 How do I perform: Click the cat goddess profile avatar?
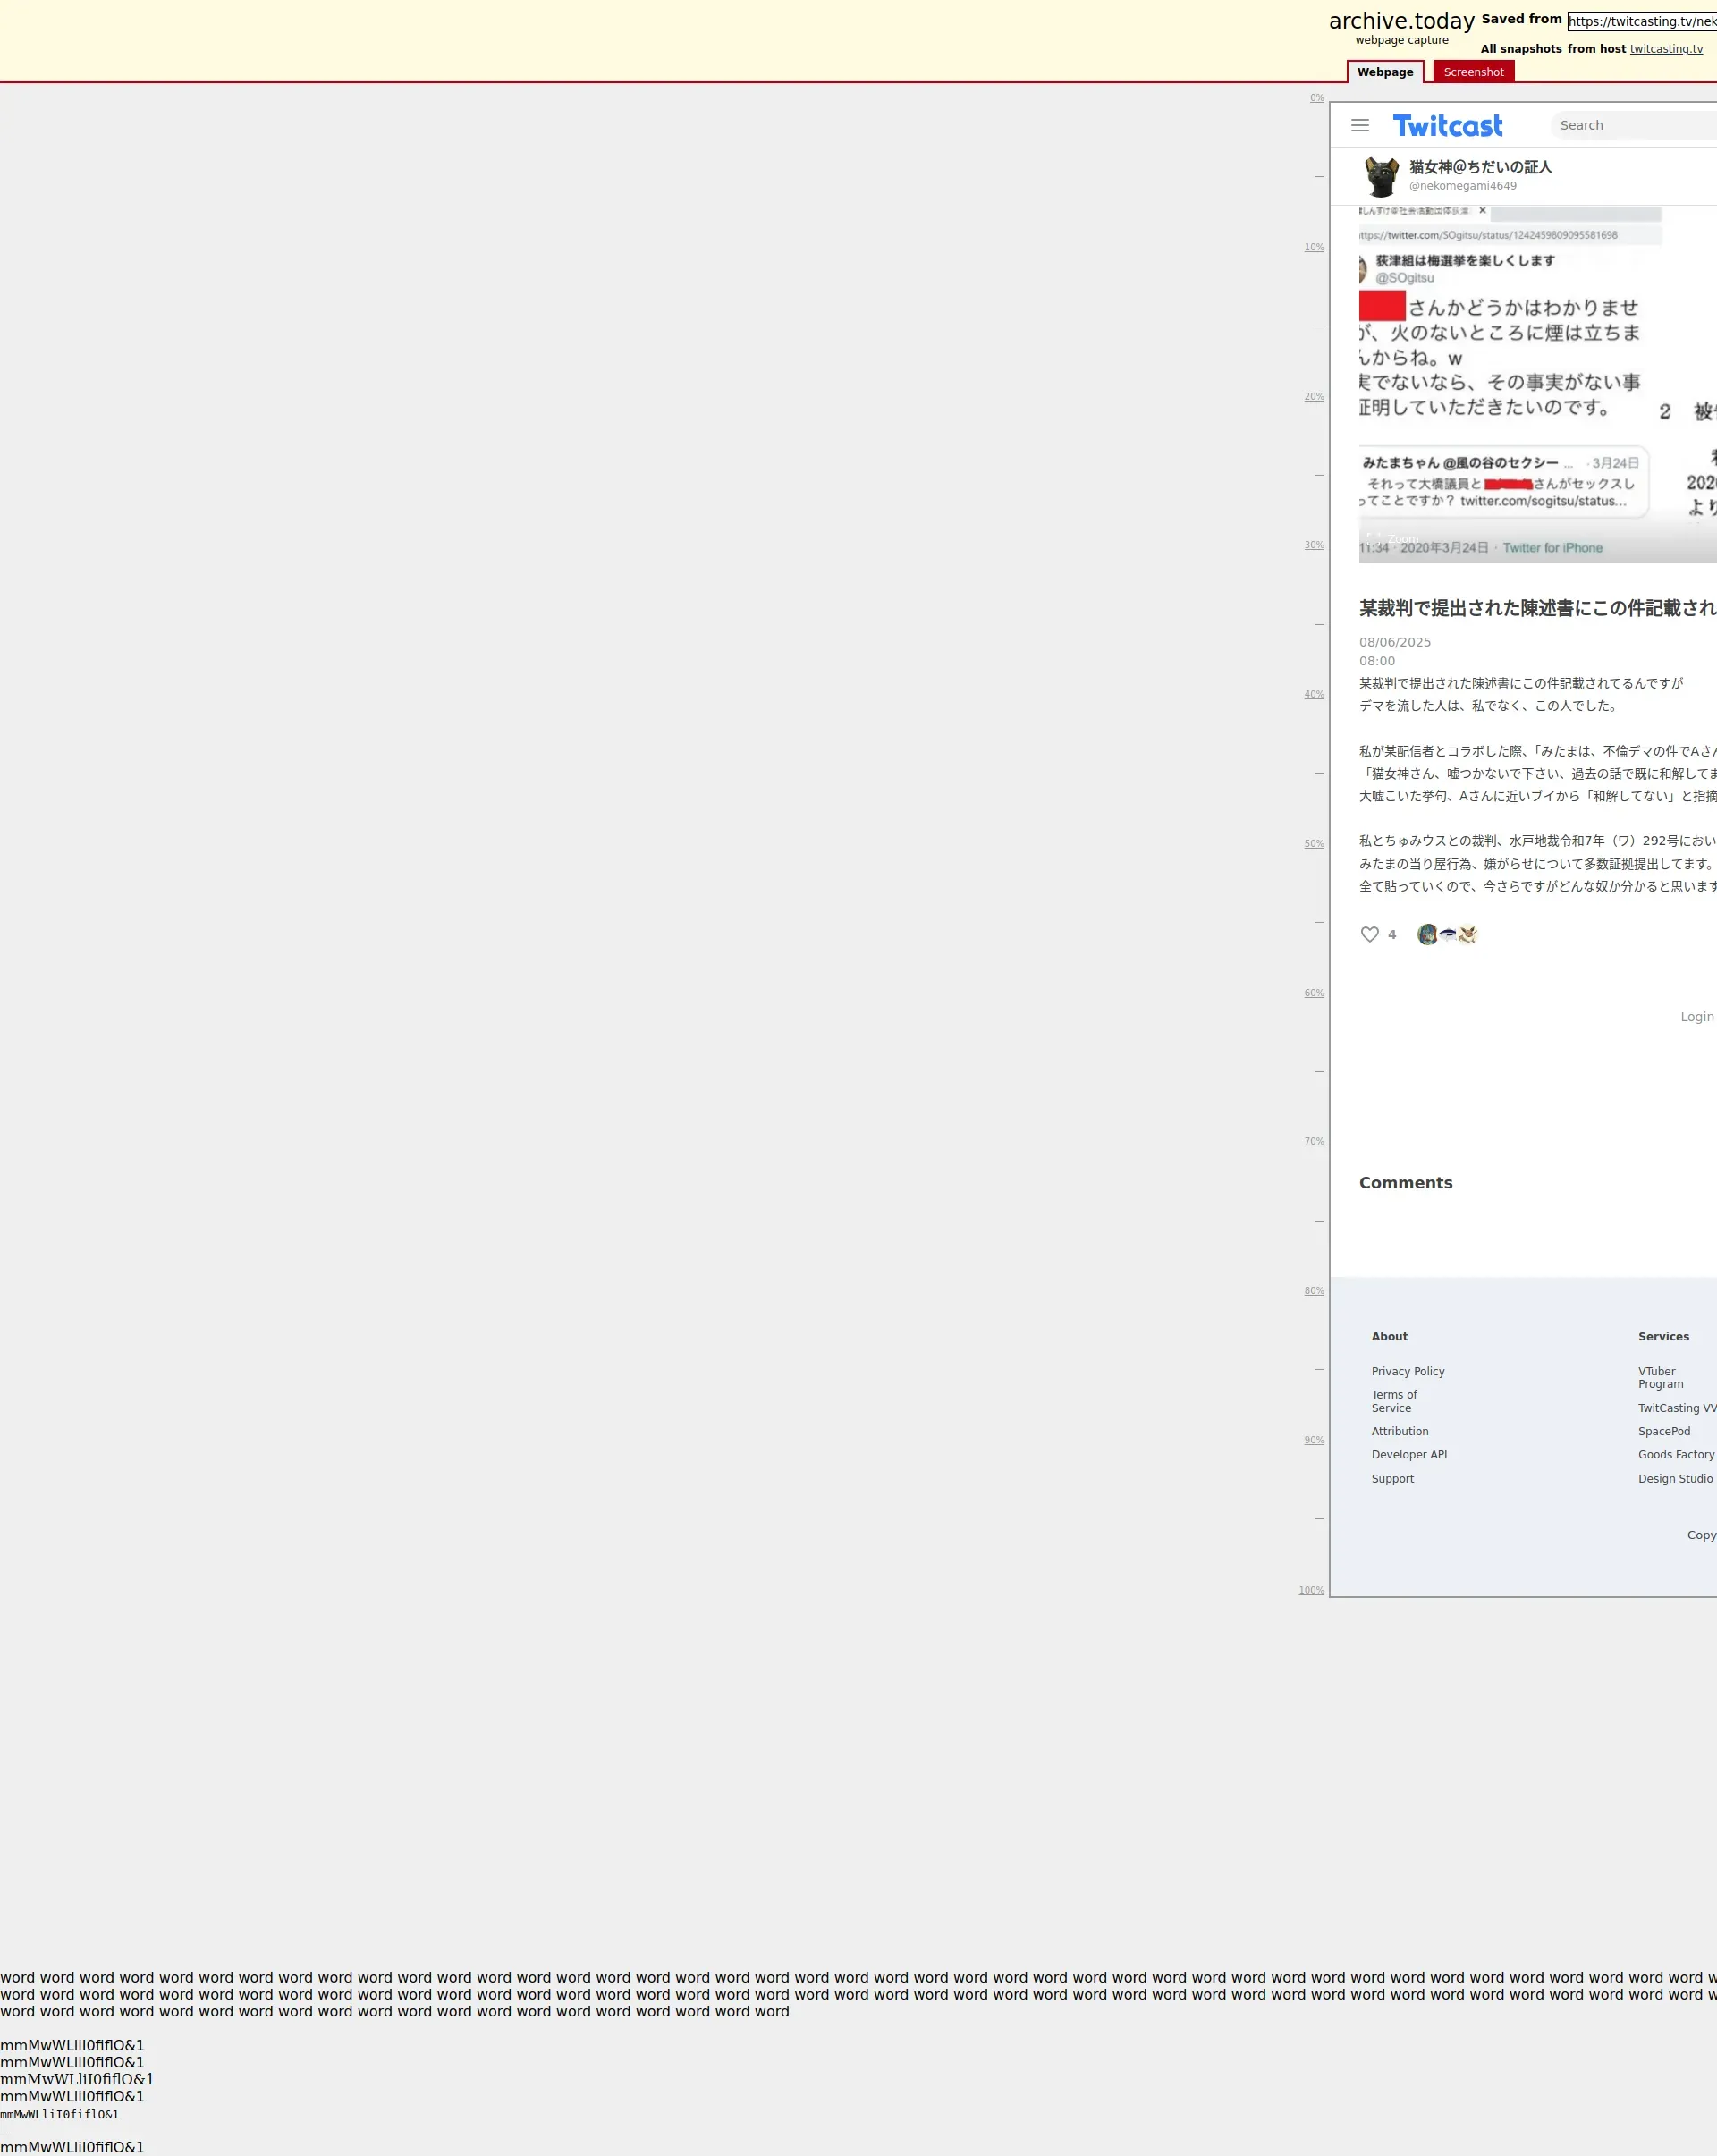1382,176
